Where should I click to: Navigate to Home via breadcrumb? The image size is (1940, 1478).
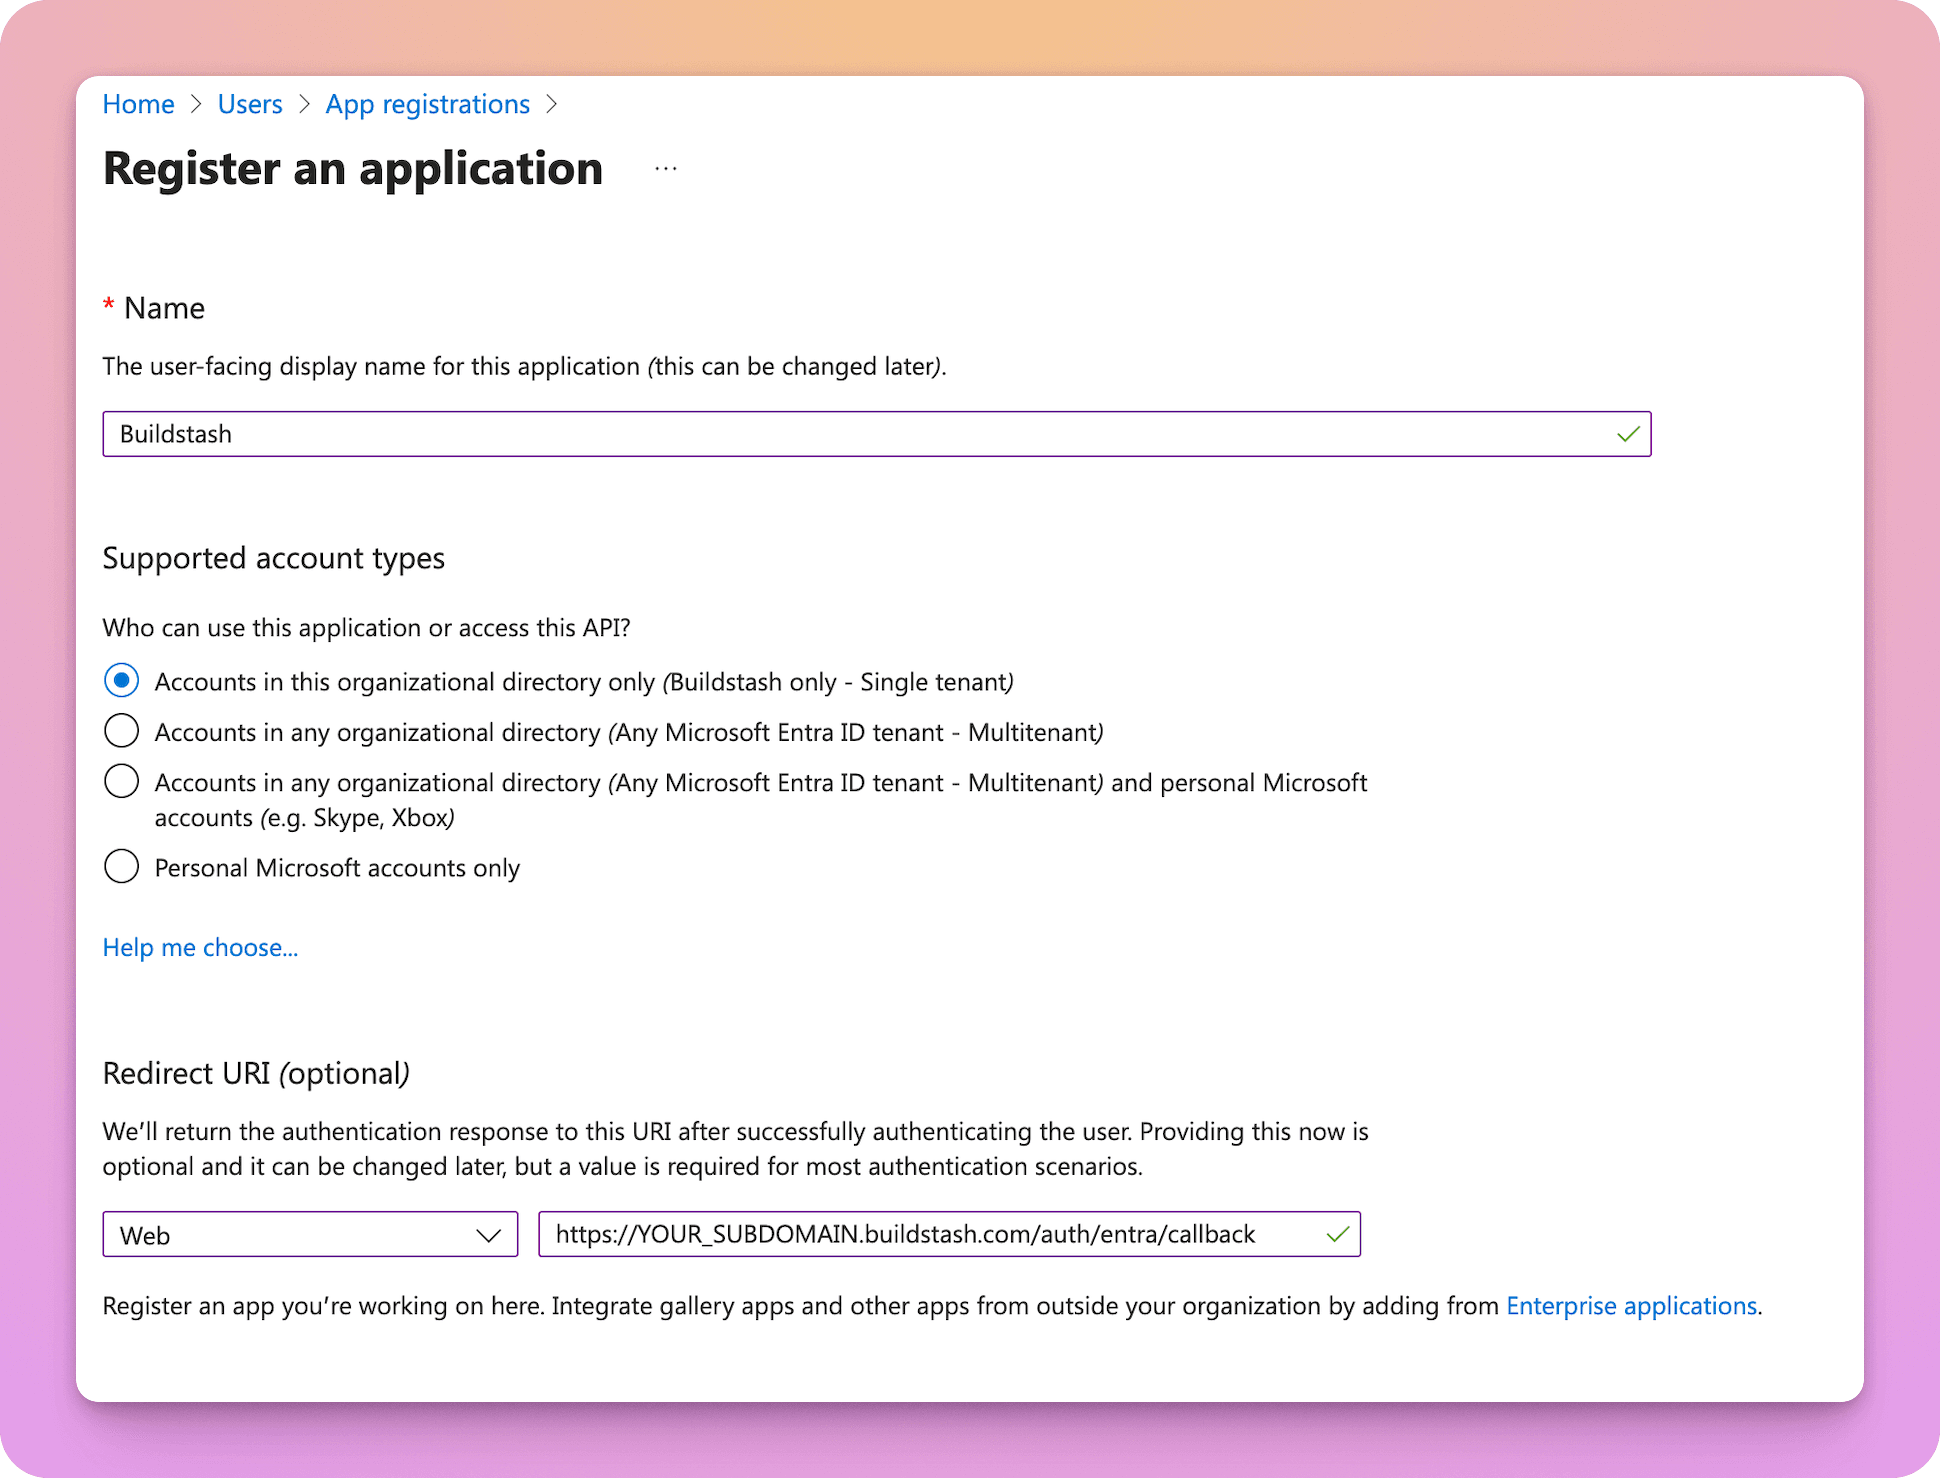[138, 104]
